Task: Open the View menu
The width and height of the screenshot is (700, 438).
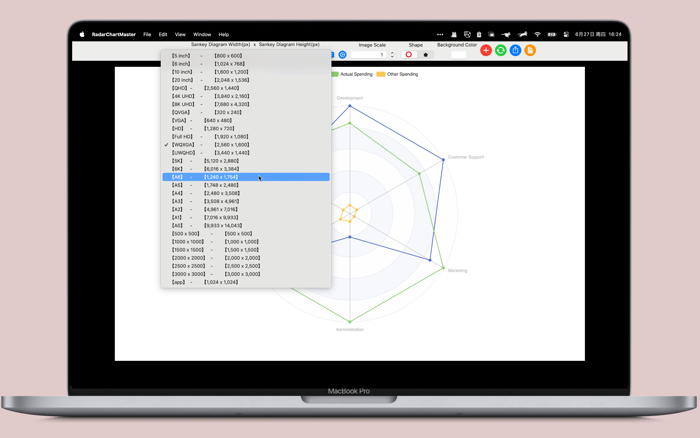Action: pyautogui.click(x=180, y=34)
